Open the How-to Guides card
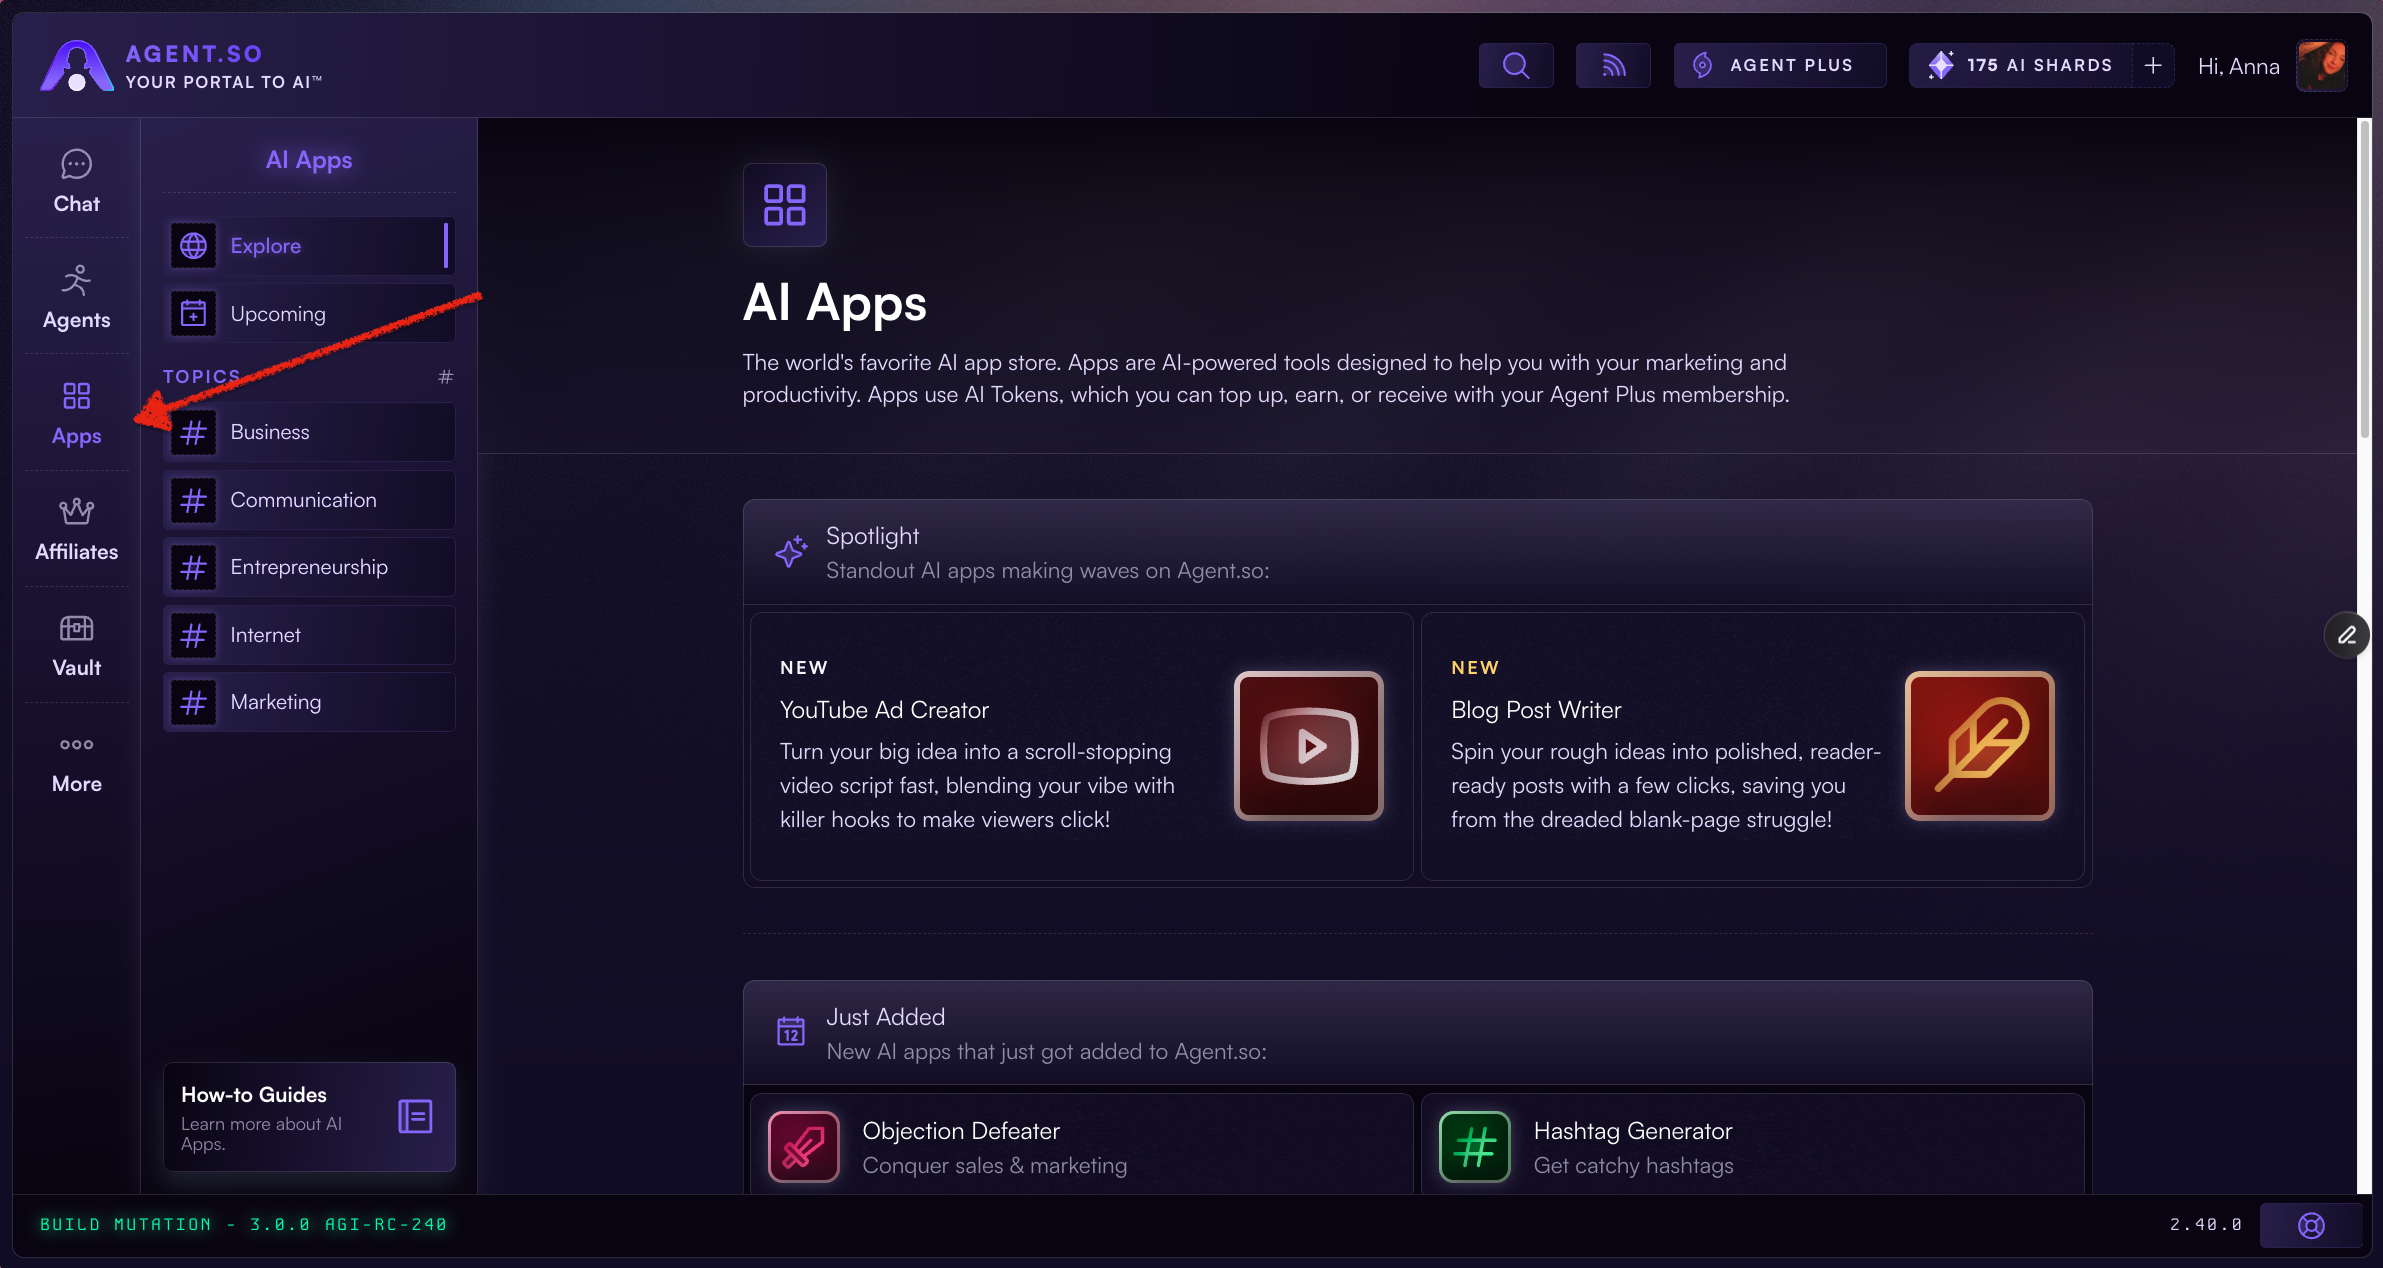The width and height of the screenshot is (2383, 1268). click(309, 1117)
